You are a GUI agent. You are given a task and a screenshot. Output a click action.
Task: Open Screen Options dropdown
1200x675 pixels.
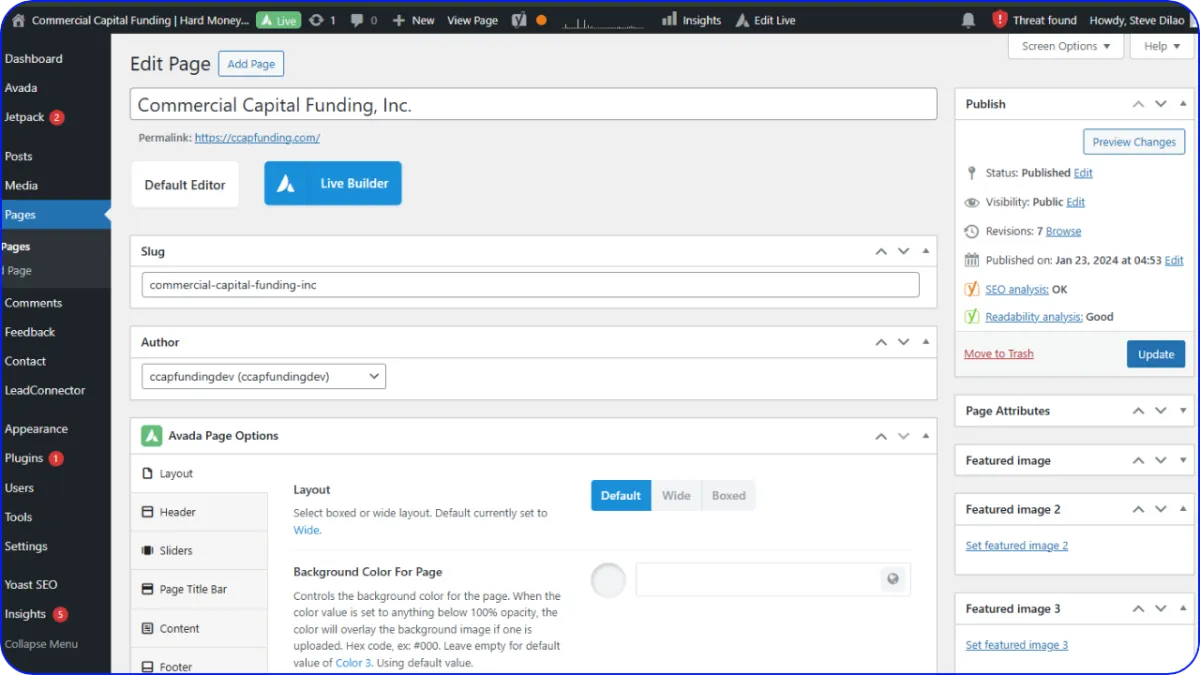pyautogui.click(x=1066, y=46)
